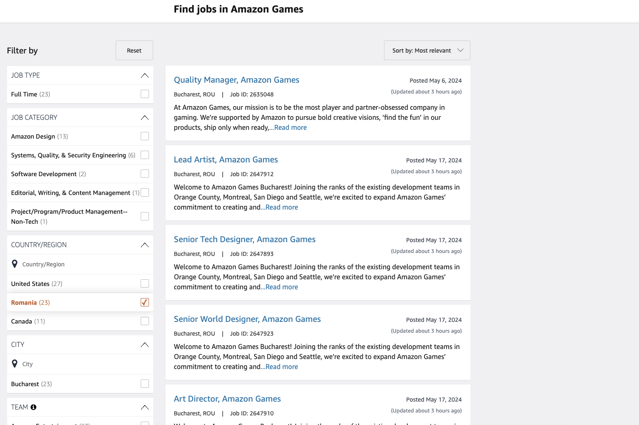Check the United States checkbox
Screen dimensions: 639x425
coord(145,283)
